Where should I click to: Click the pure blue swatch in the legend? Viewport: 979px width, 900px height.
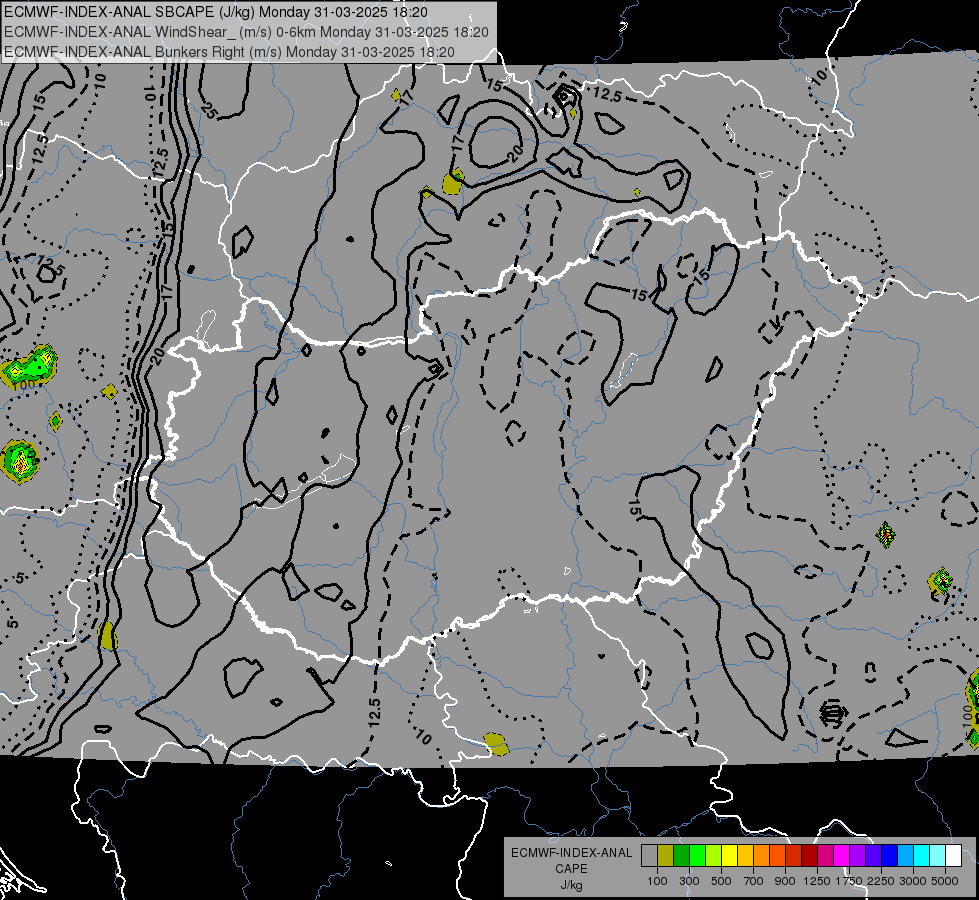point(890,856)
